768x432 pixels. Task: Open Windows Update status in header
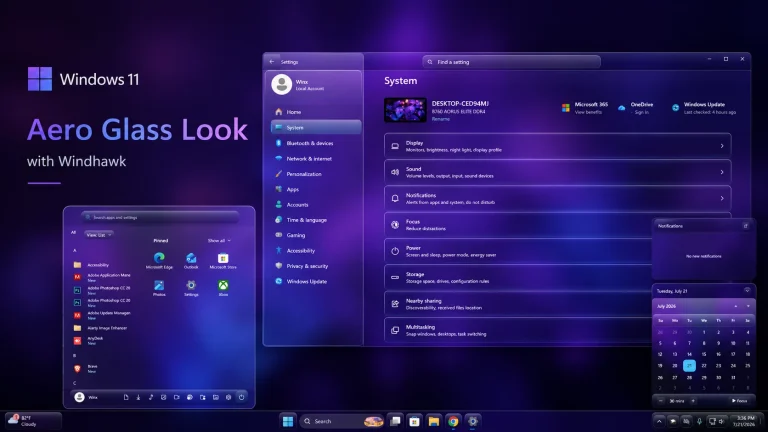[704, 108]
